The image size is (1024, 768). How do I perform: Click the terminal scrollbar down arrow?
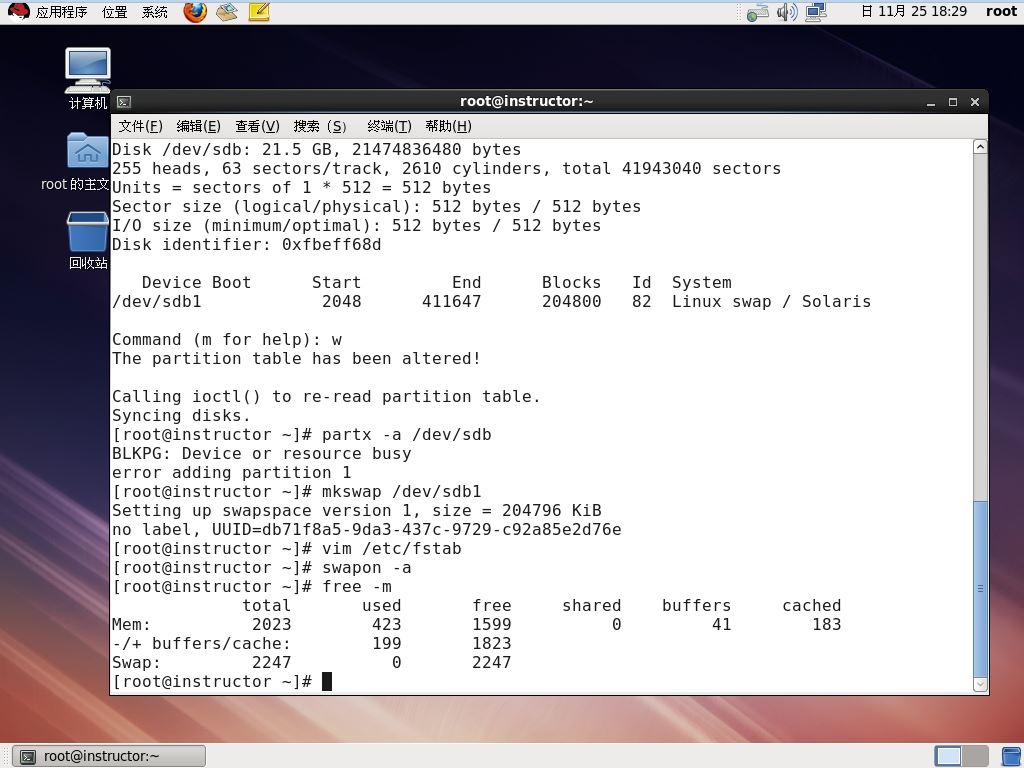point(980,684)
